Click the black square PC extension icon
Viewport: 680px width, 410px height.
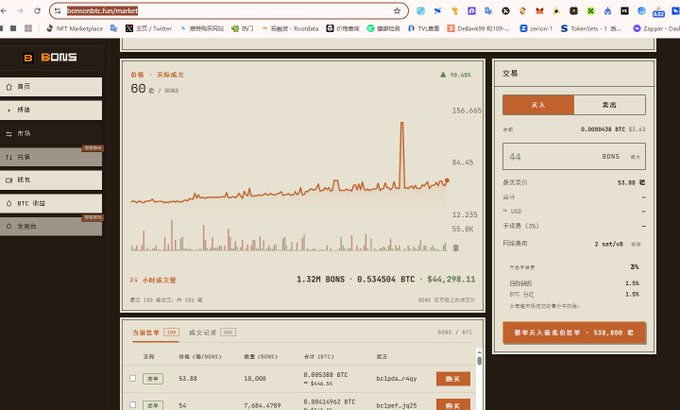point(624,11)
